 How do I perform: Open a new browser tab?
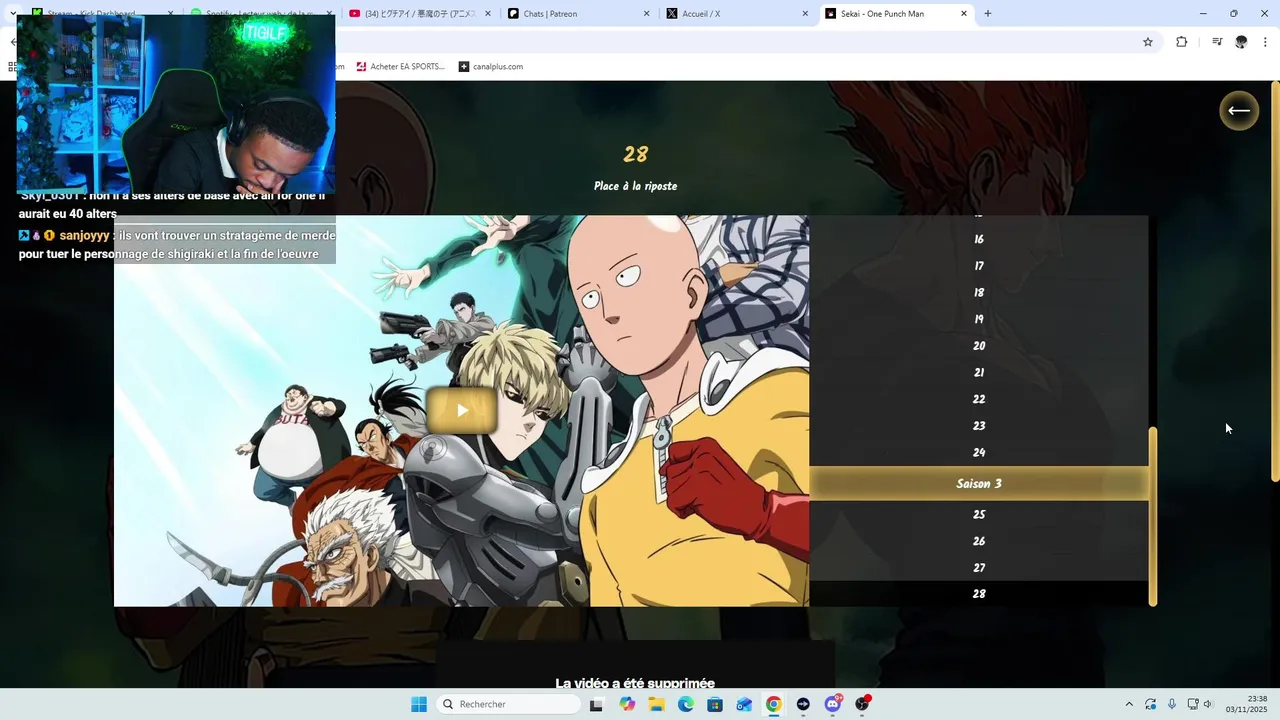(988, 14)
